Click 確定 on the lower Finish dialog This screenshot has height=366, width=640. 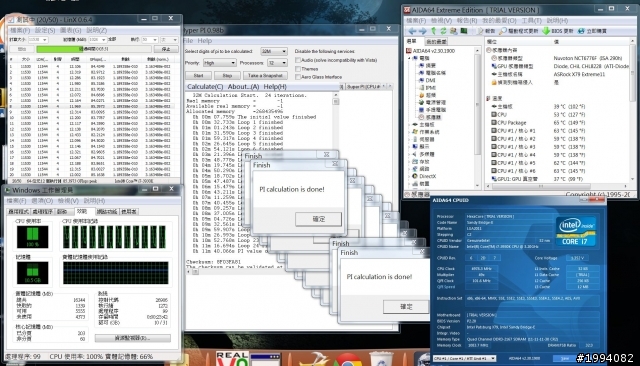tap(406, 306)
